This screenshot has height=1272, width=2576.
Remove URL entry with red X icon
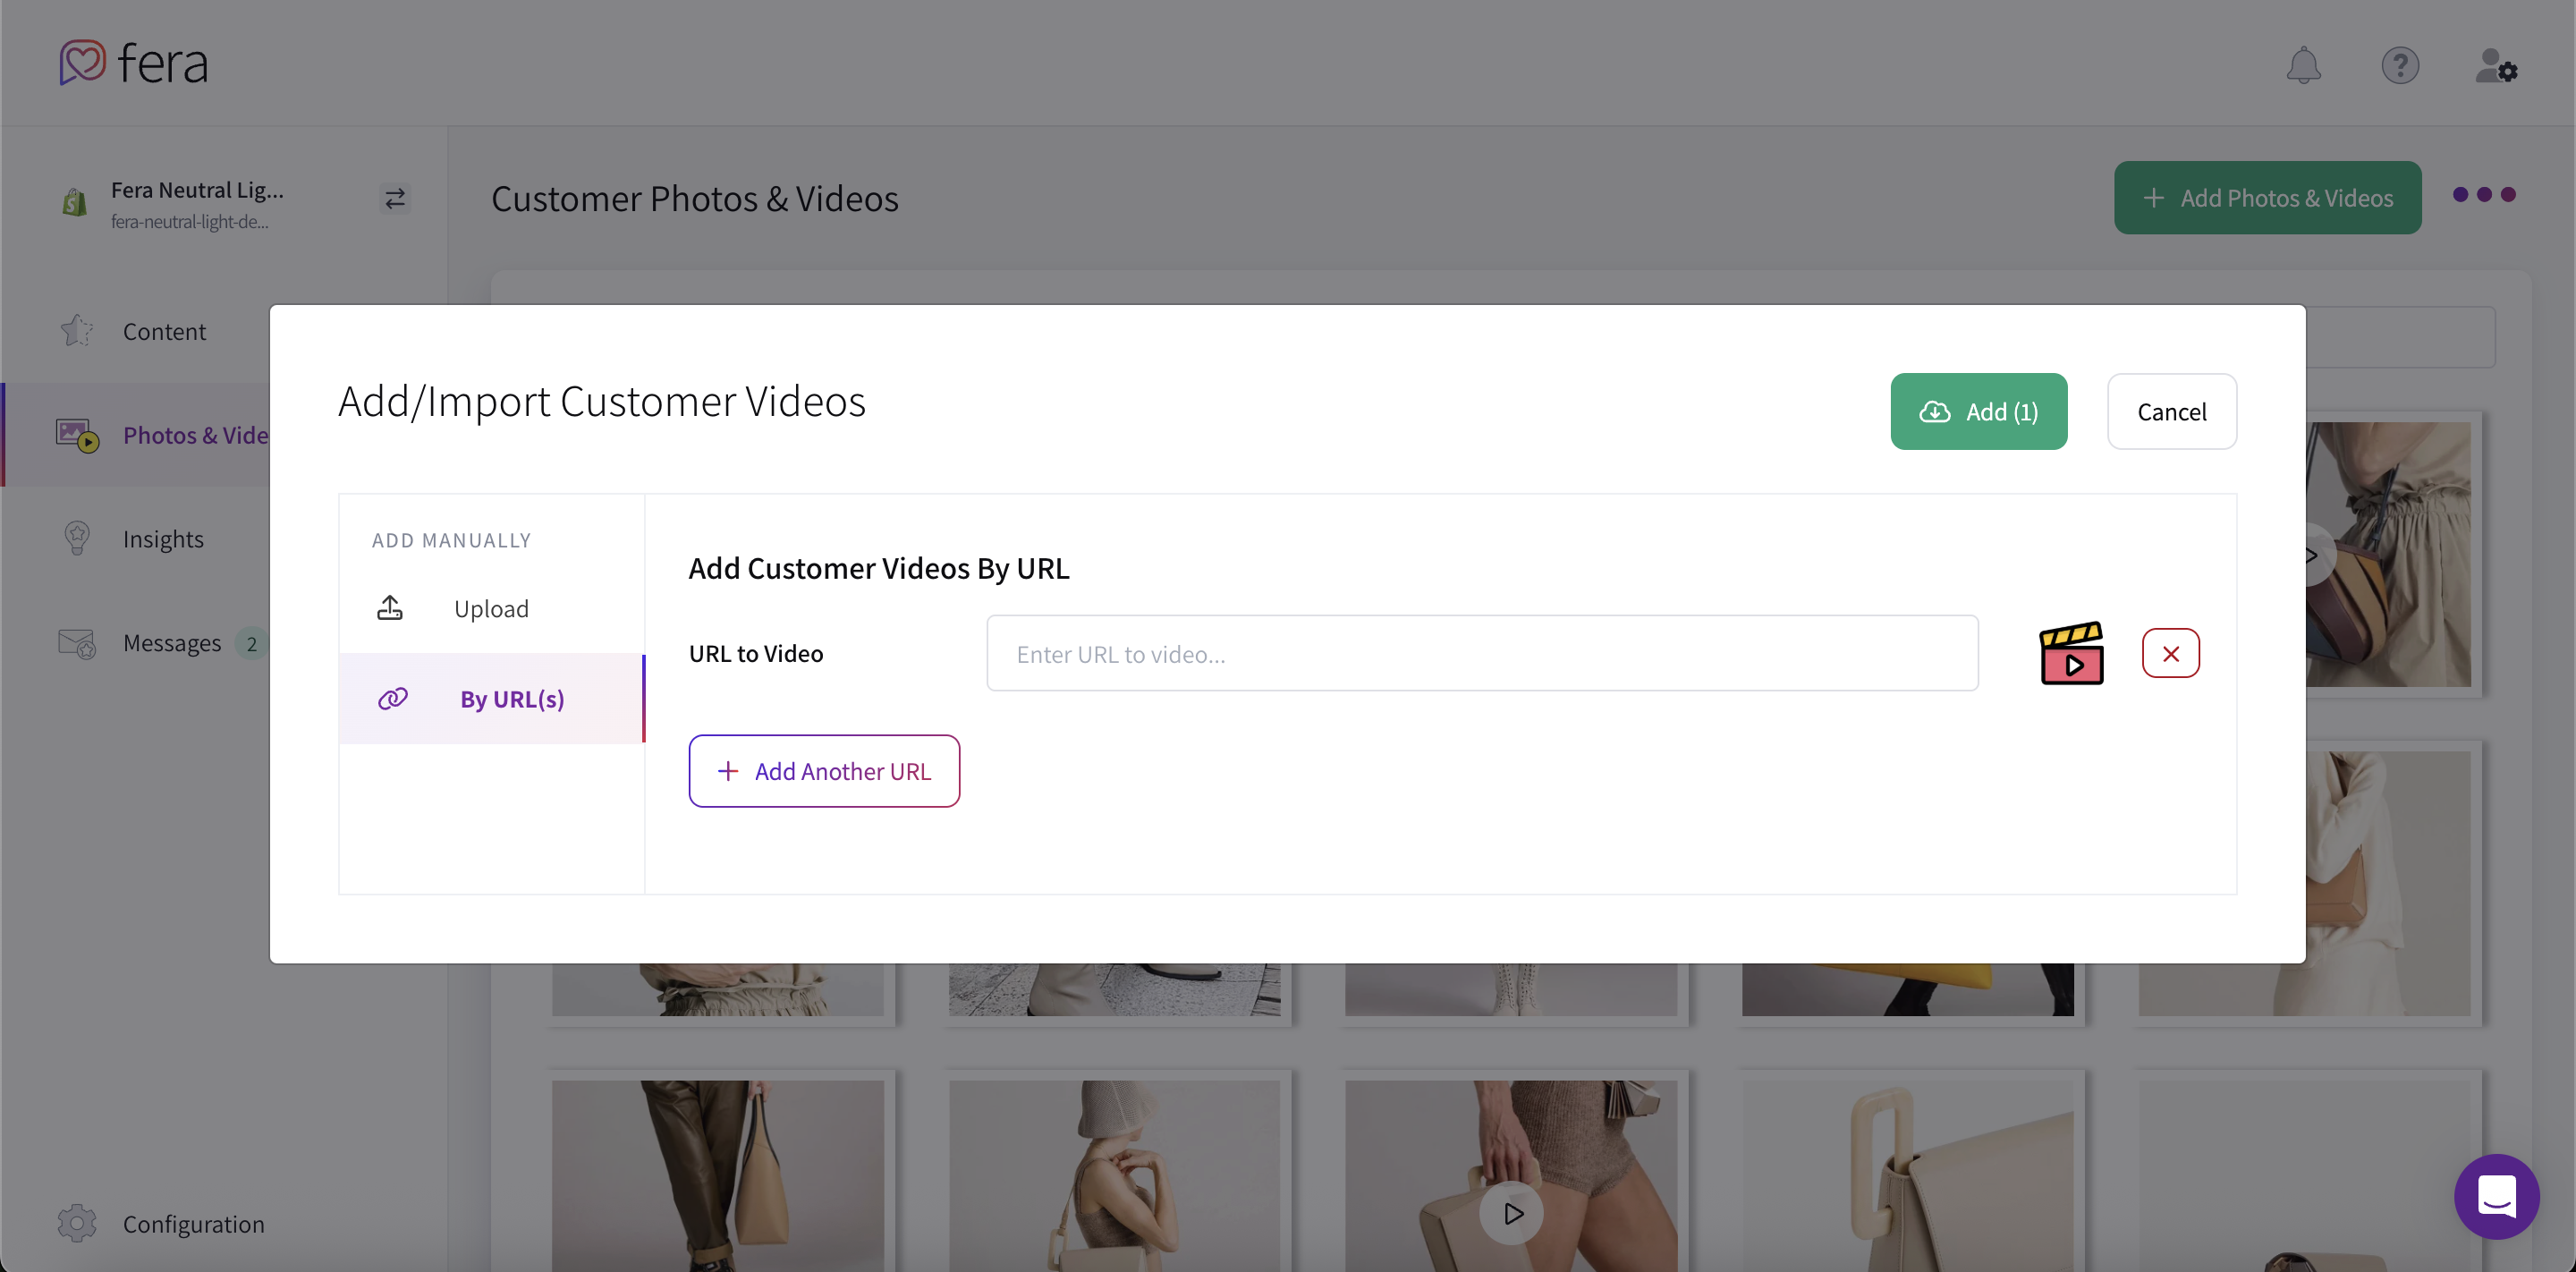pyautogui.click(x=2170, y=652)
